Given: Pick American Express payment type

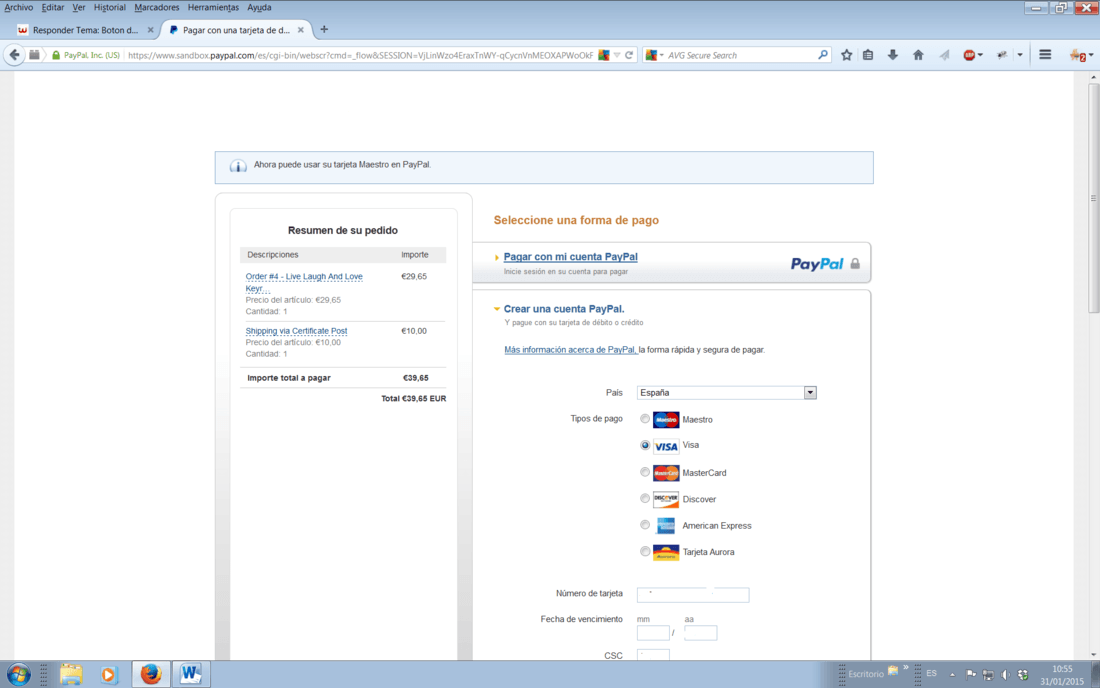Looking at the screenshot, I should click(645, 525).
